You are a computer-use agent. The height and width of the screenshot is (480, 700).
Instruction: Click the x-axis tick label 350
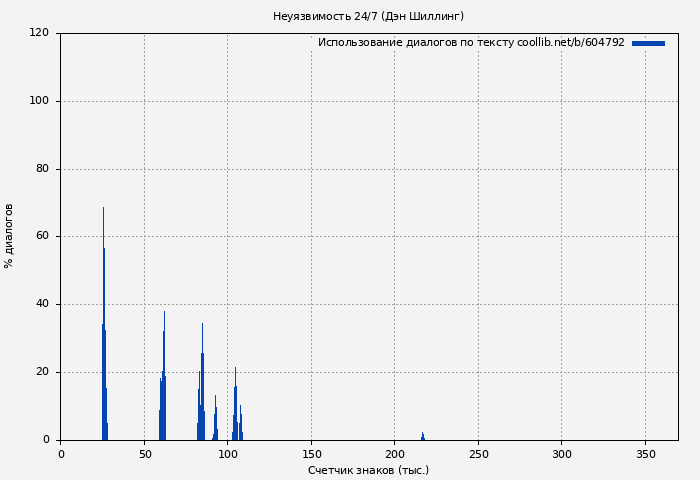coord(645,454)
